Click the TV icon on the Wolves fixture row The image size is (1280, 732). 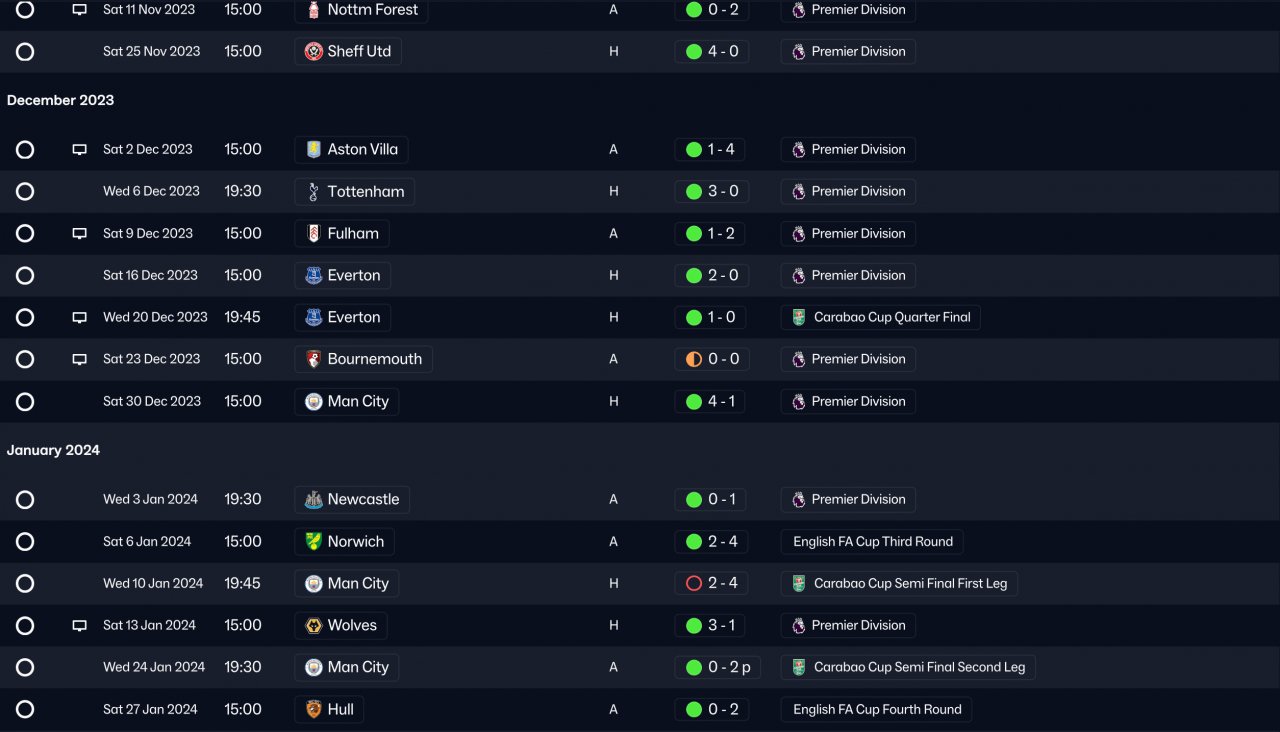coord(79,626)
